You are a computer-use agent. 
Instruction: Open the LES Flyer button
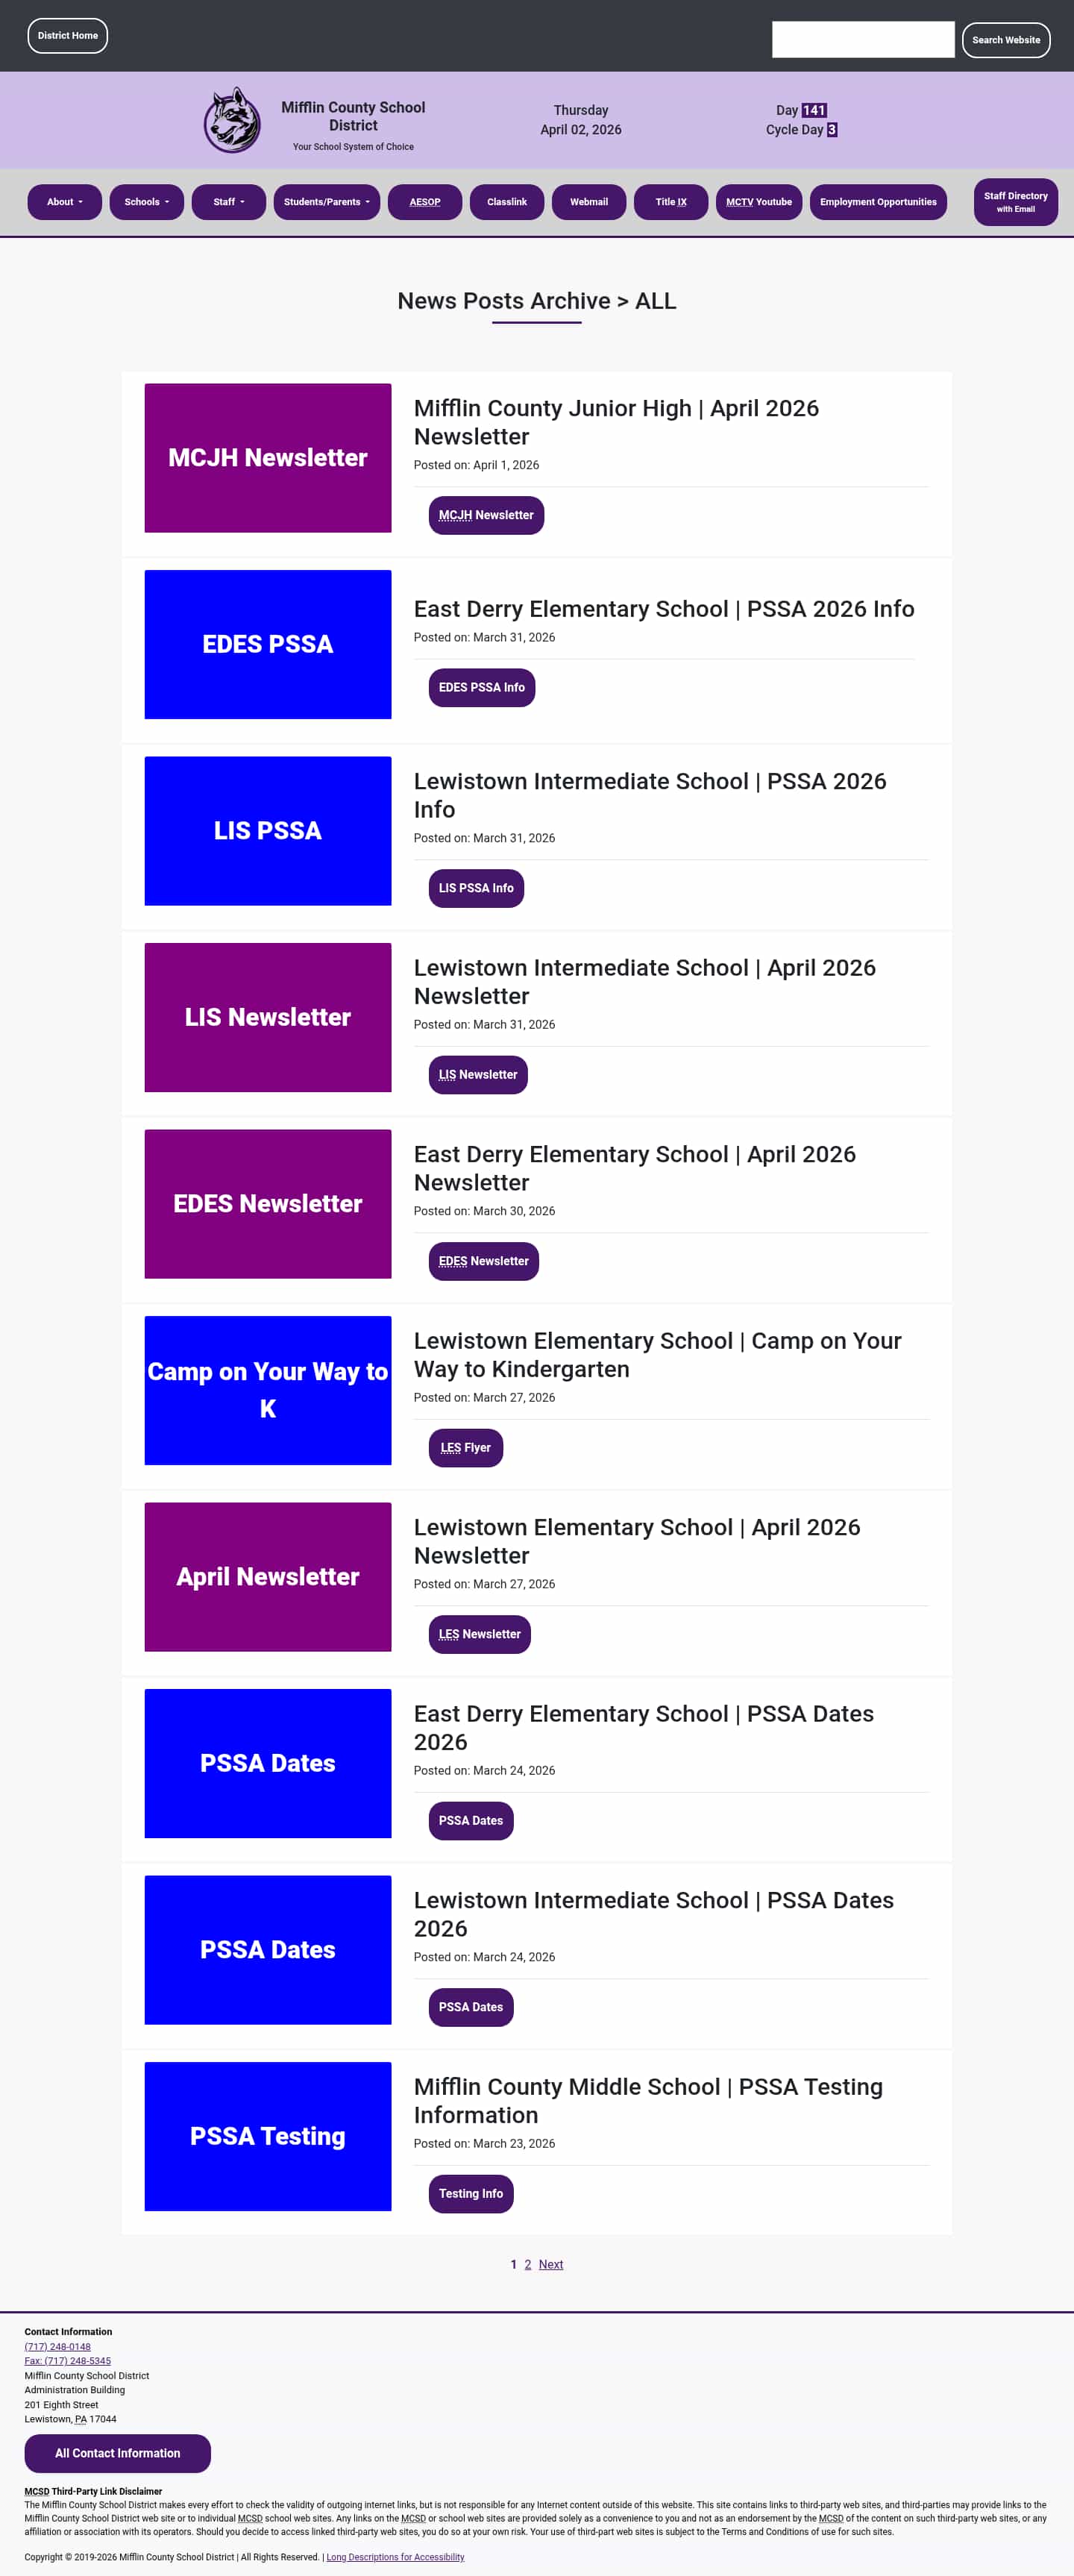click(x=465, y=1447)
